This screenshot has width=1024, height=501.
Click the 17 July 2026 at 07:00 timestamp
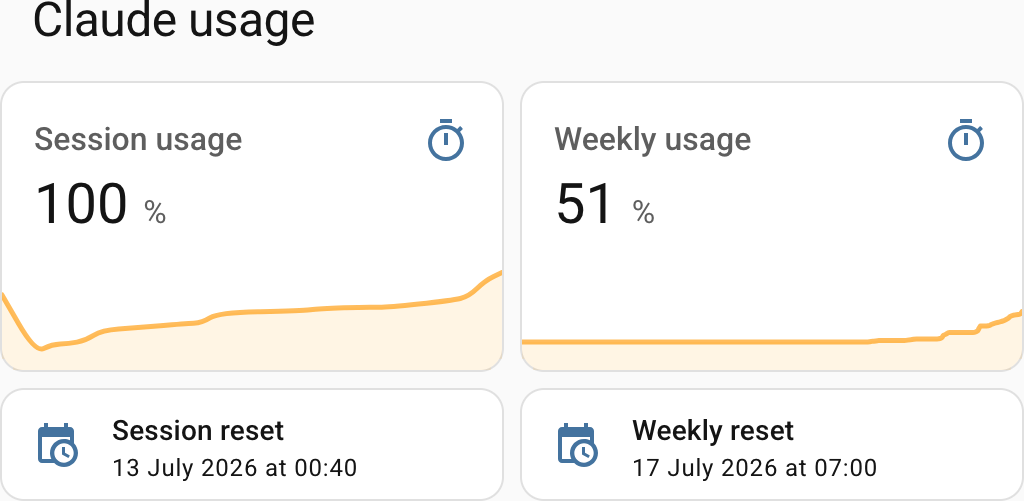coord(754,468)
